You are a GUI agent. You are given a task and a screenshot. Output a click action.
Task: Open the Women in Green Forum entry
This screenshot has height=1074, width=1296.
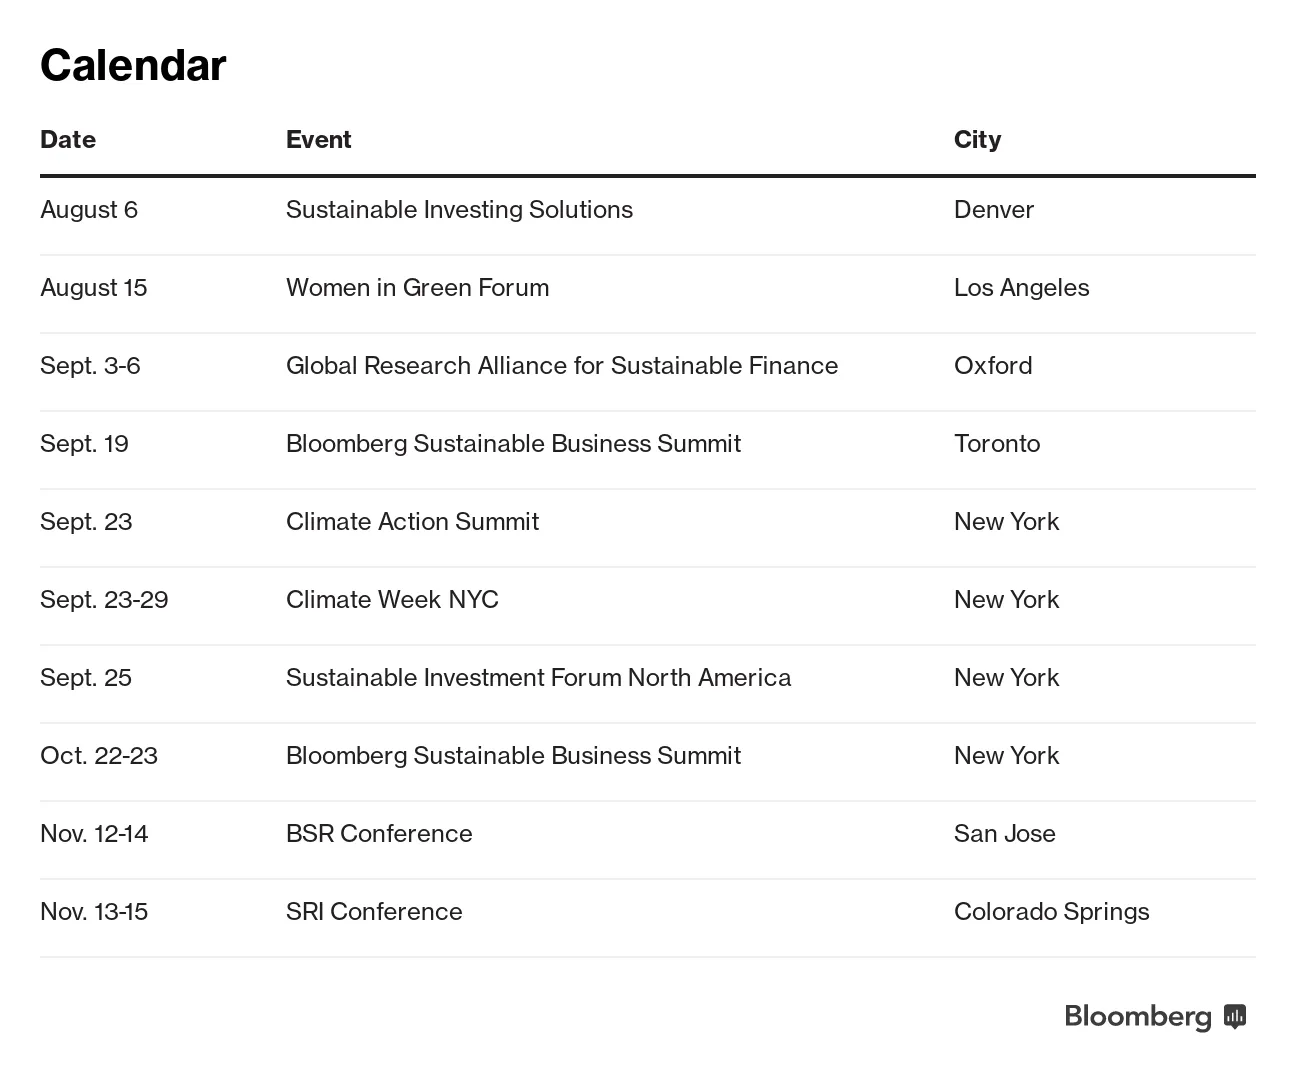click(x=417, y=287)
